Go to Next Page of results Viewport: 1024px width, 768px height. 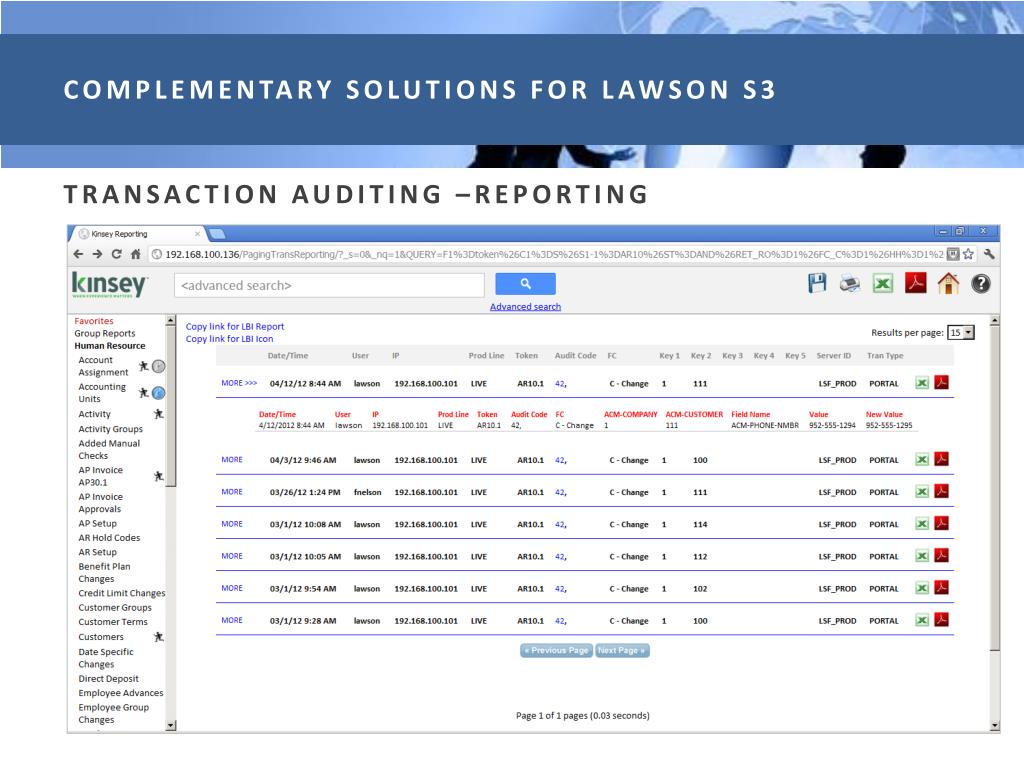(x=622, y=650)
